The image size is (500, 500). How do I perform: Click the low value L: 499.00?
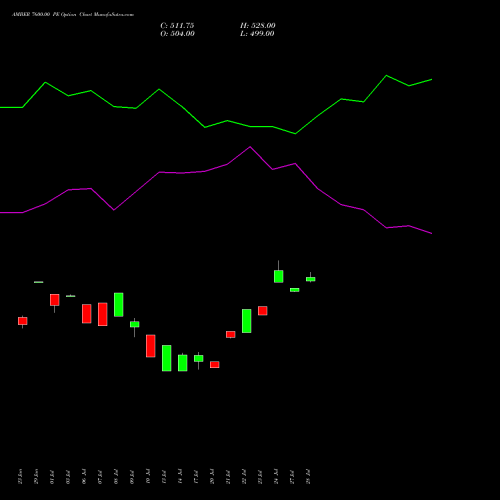pos(257,34)
